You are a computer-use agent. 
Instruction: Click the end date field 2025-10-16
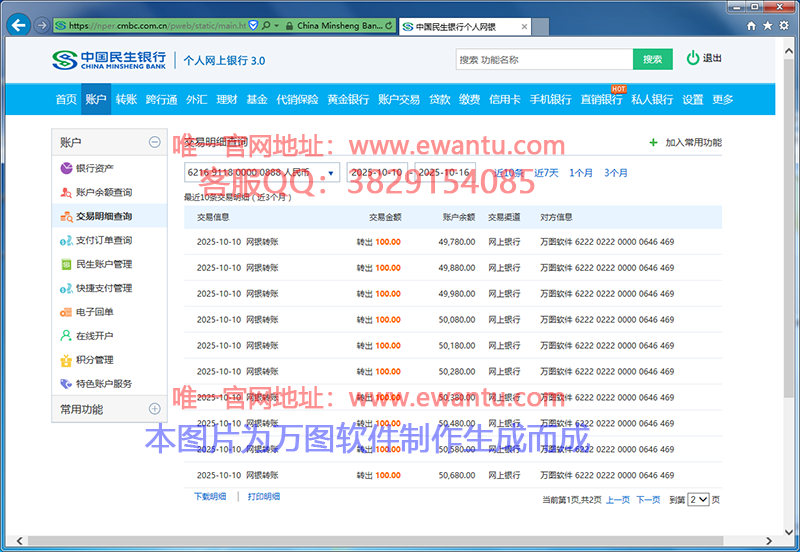445,172
